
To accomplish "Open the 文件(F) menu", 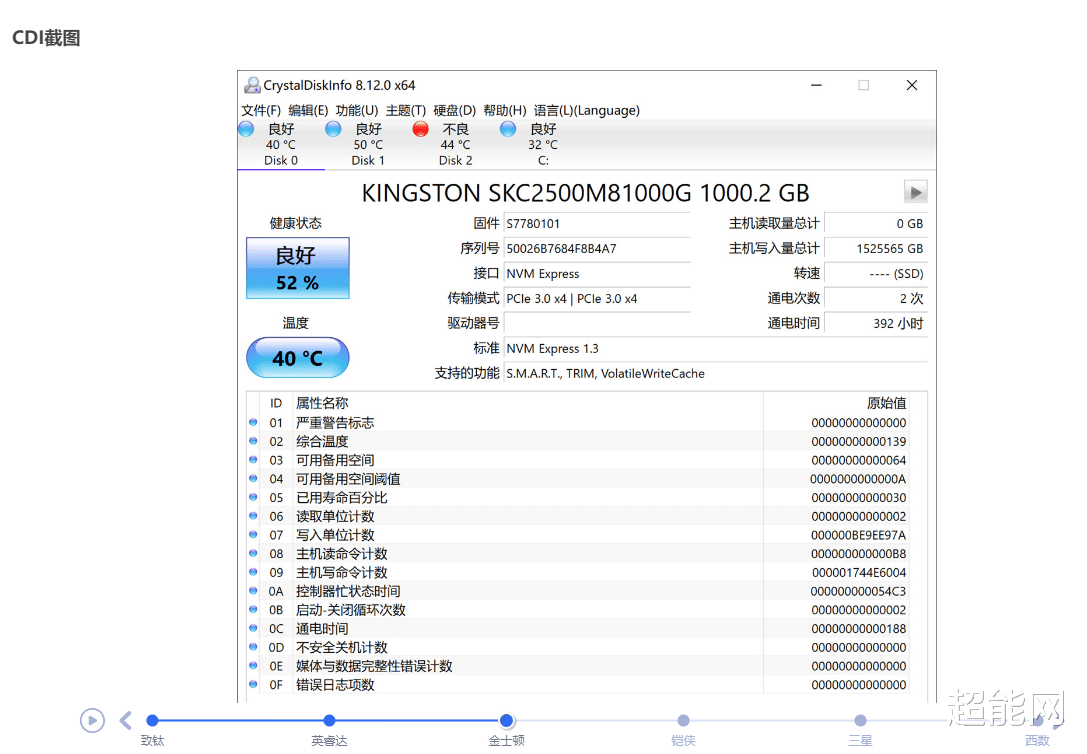I will point(261,110).
